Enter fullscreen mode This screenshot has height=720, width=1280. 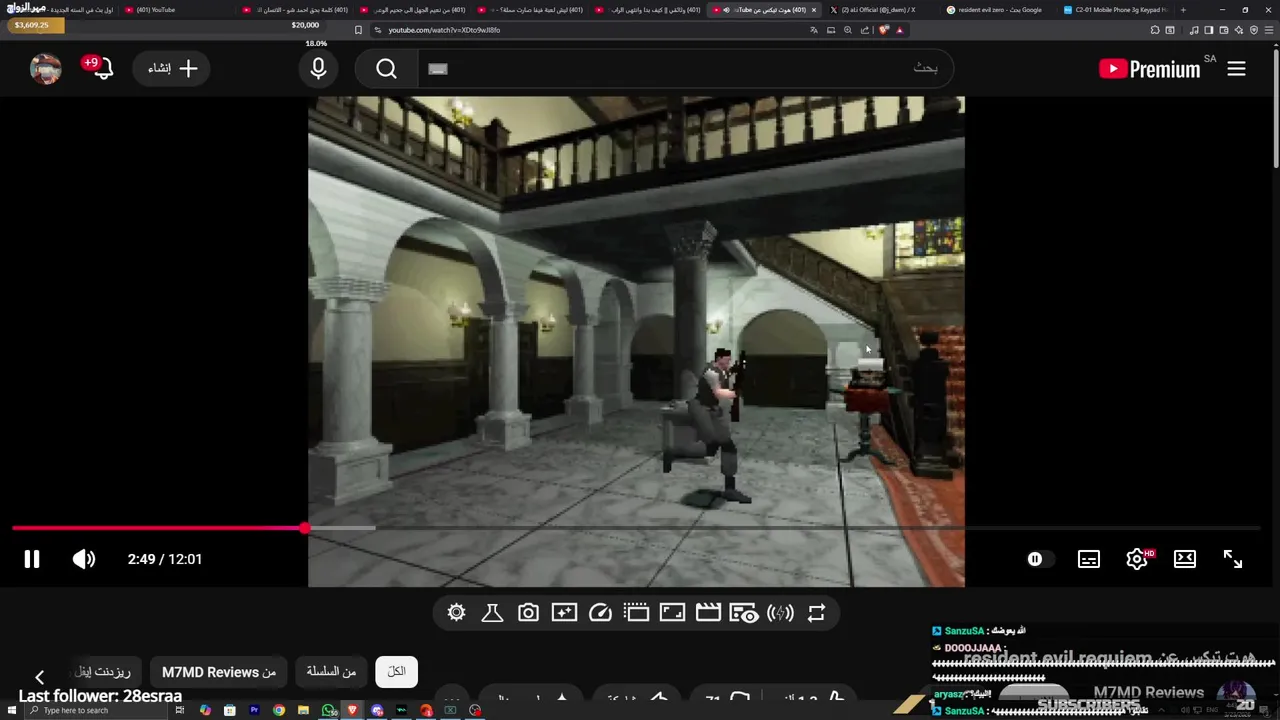[1233, 559]
